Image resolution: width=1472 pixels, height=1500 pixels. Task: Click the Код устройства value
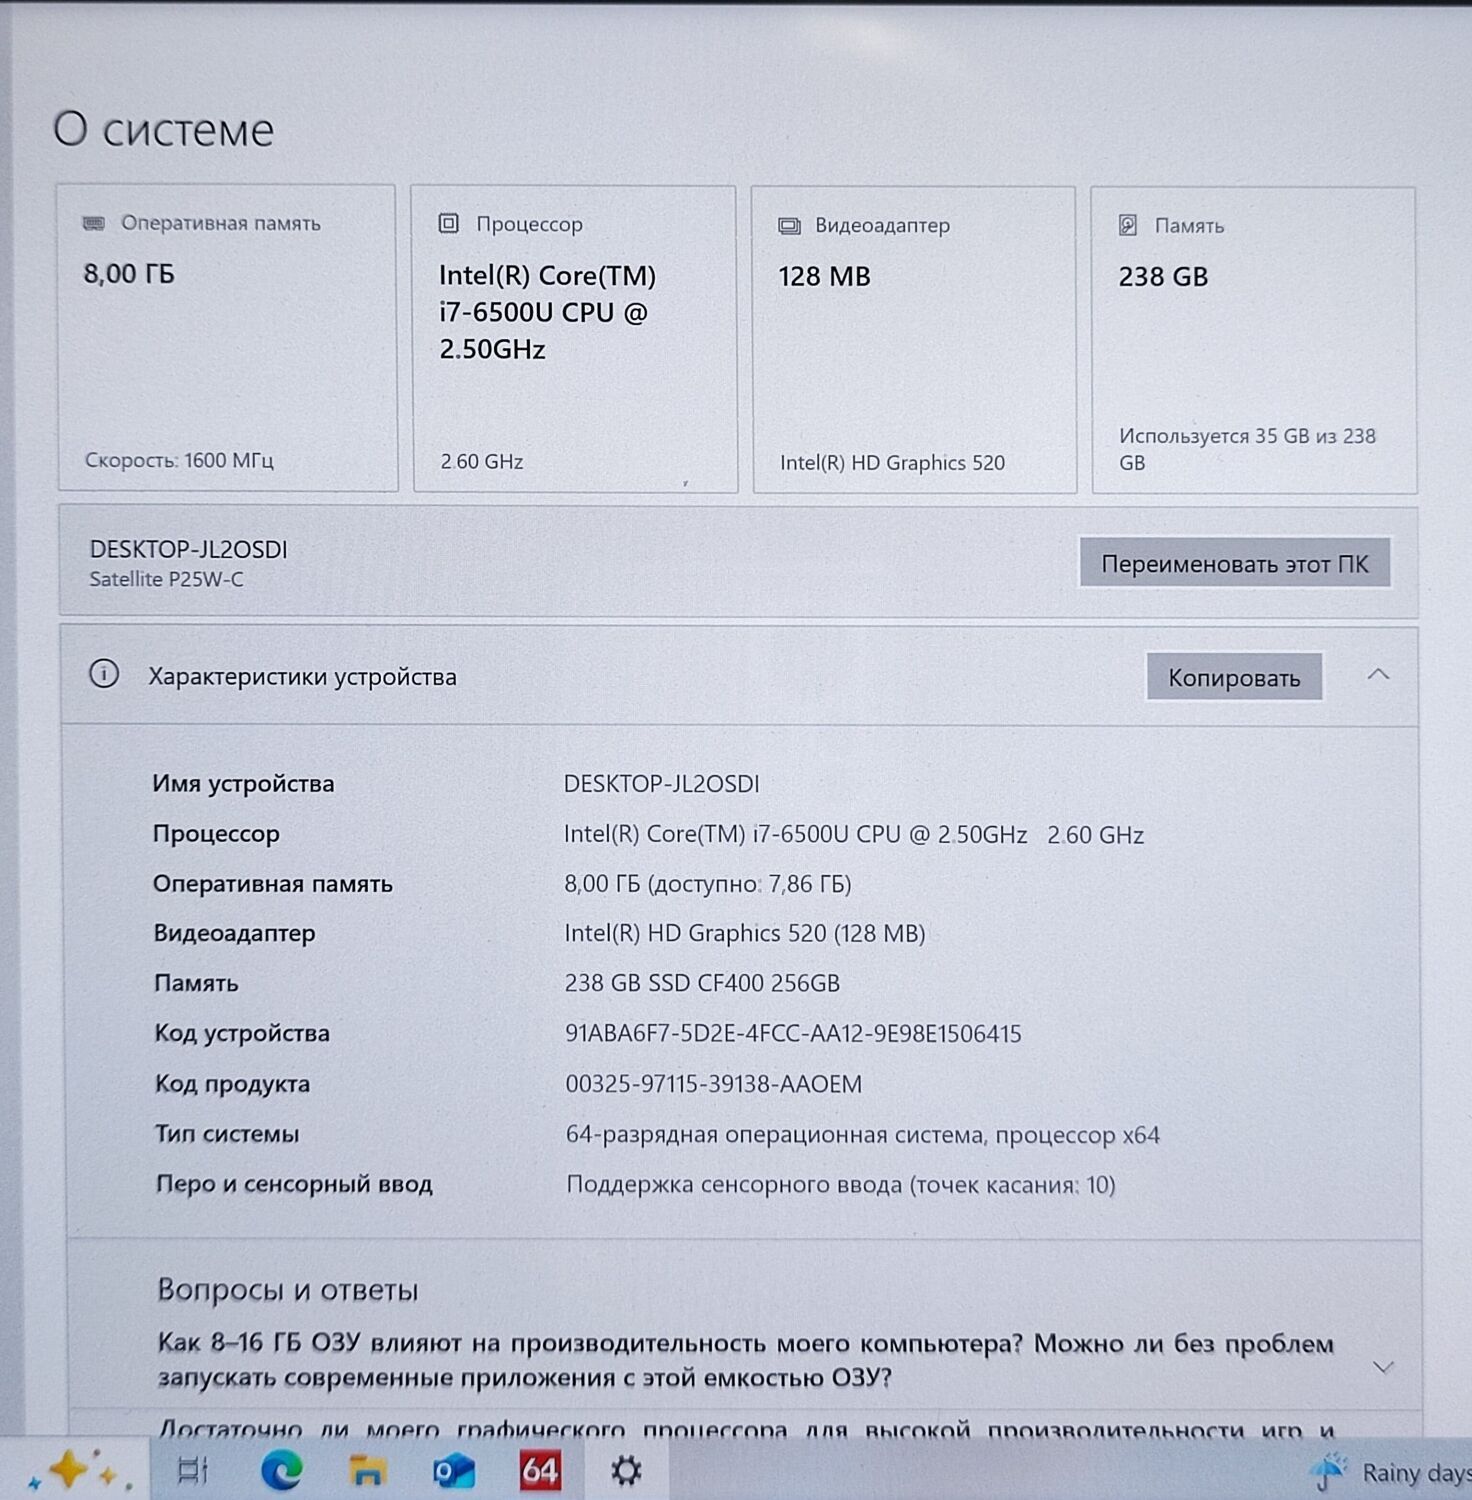(x=792, y=1034)
